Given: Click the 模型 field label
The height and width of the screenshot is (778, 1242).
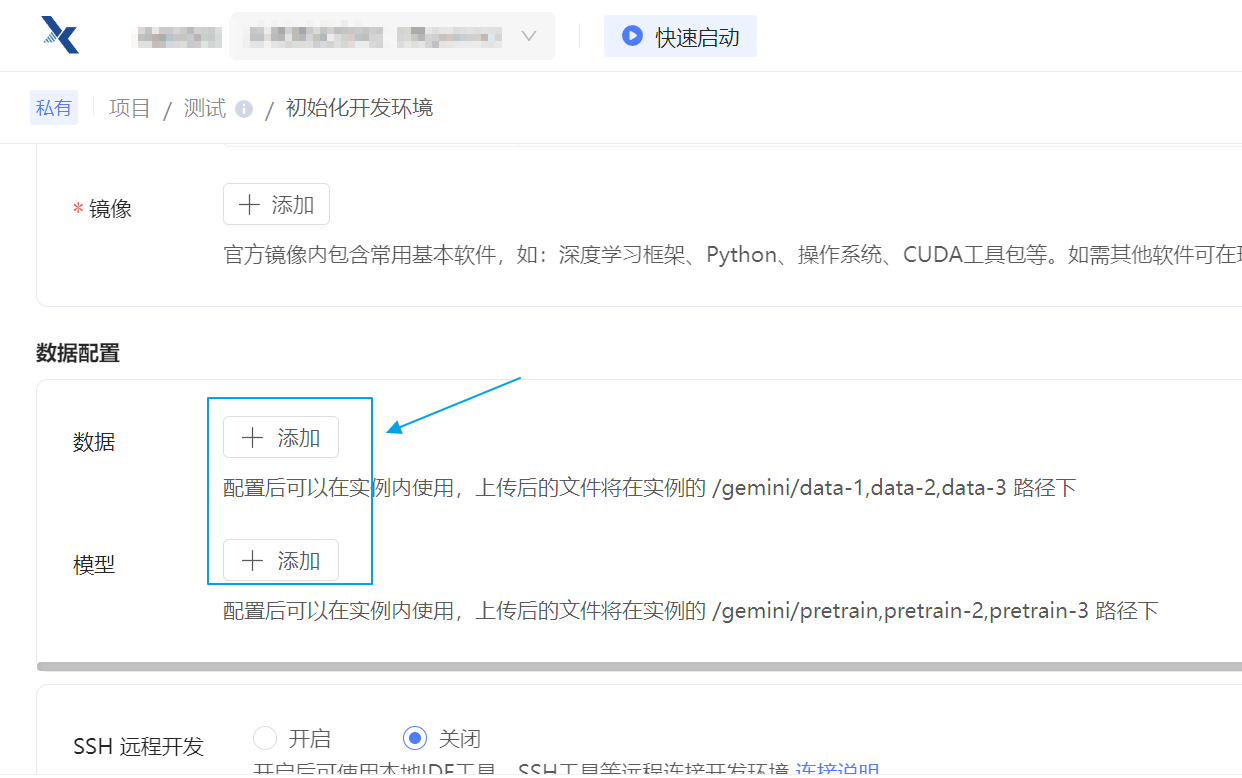Looking at the screenshot, I should [x=94, y=565].
